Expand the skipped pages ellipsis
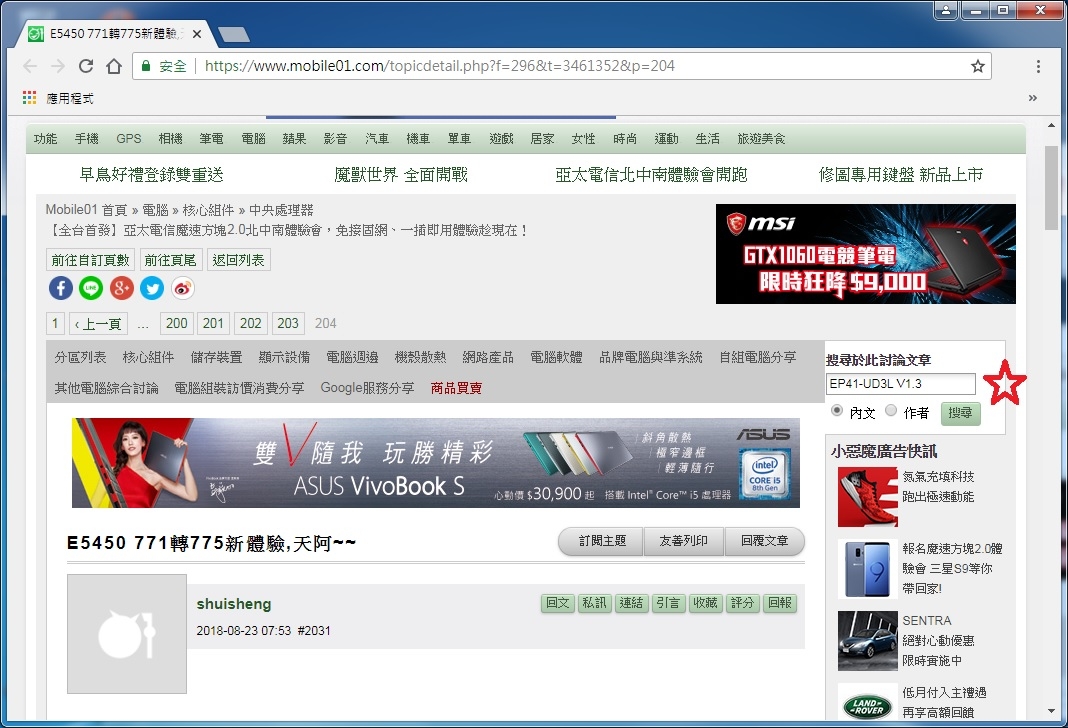The width and height of the screenshot is (1068, 728). [x=143, y=323]
